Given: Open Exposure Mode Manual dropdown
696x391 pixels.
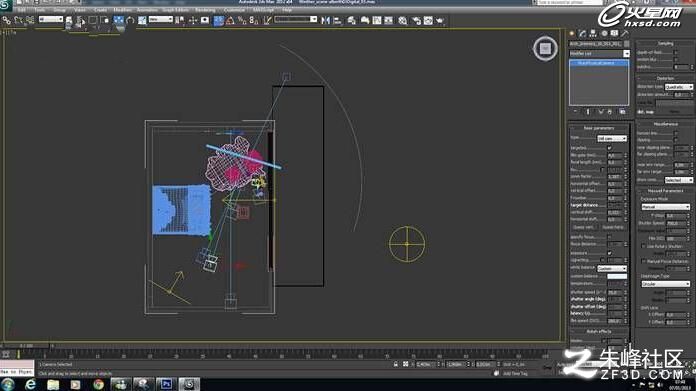Looking at the screenshot, I should pos(665,207).
